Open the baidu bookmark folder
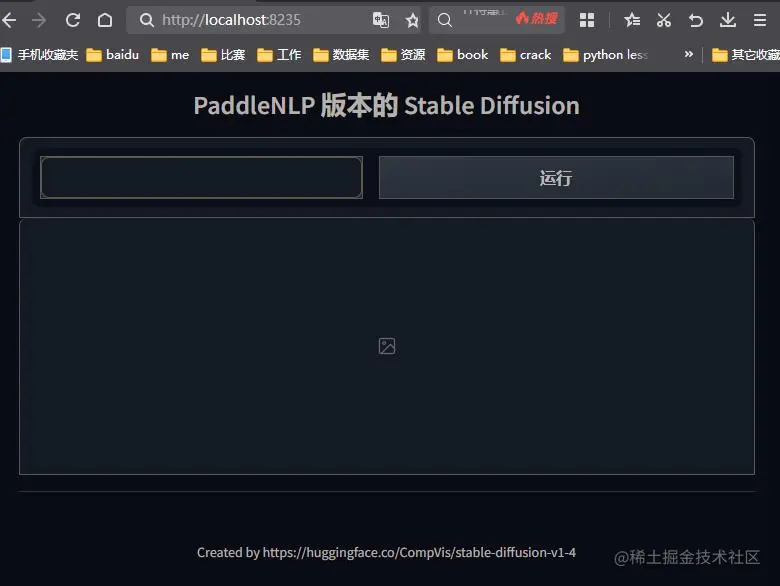 112,55
